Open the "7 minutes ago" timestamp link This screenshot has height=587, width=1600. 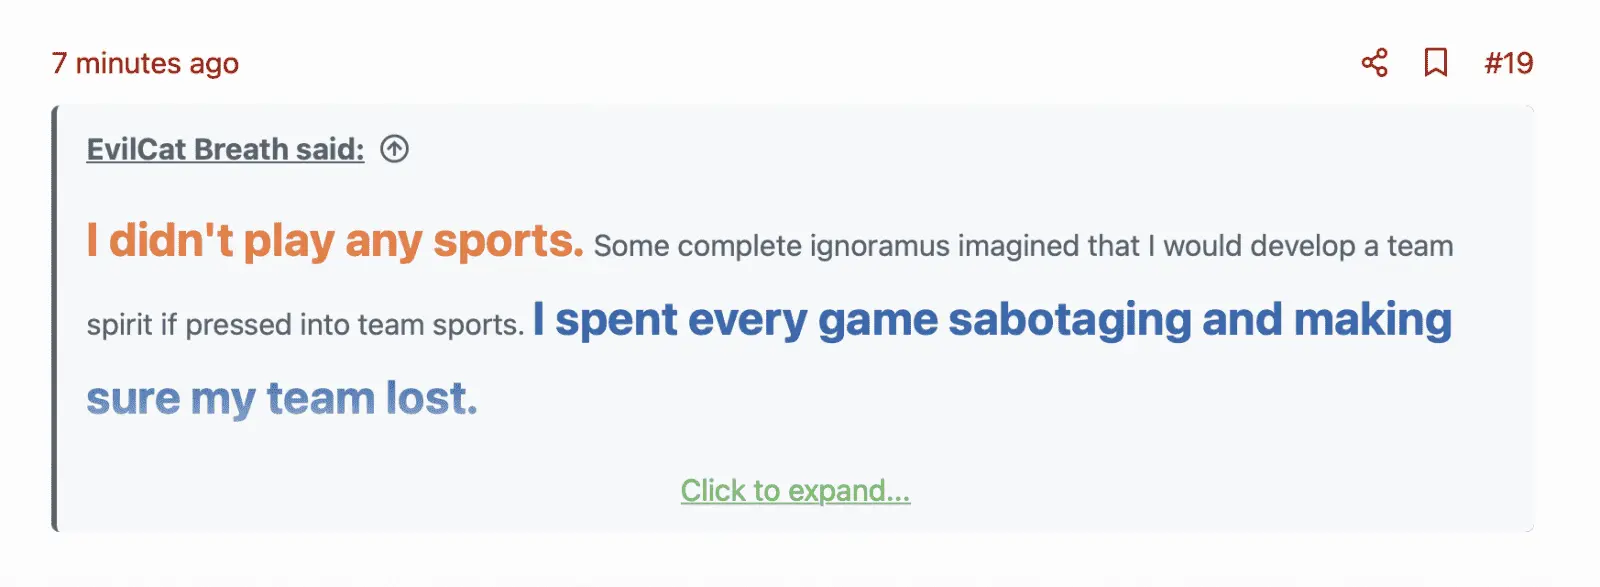[x=145, y=64]
